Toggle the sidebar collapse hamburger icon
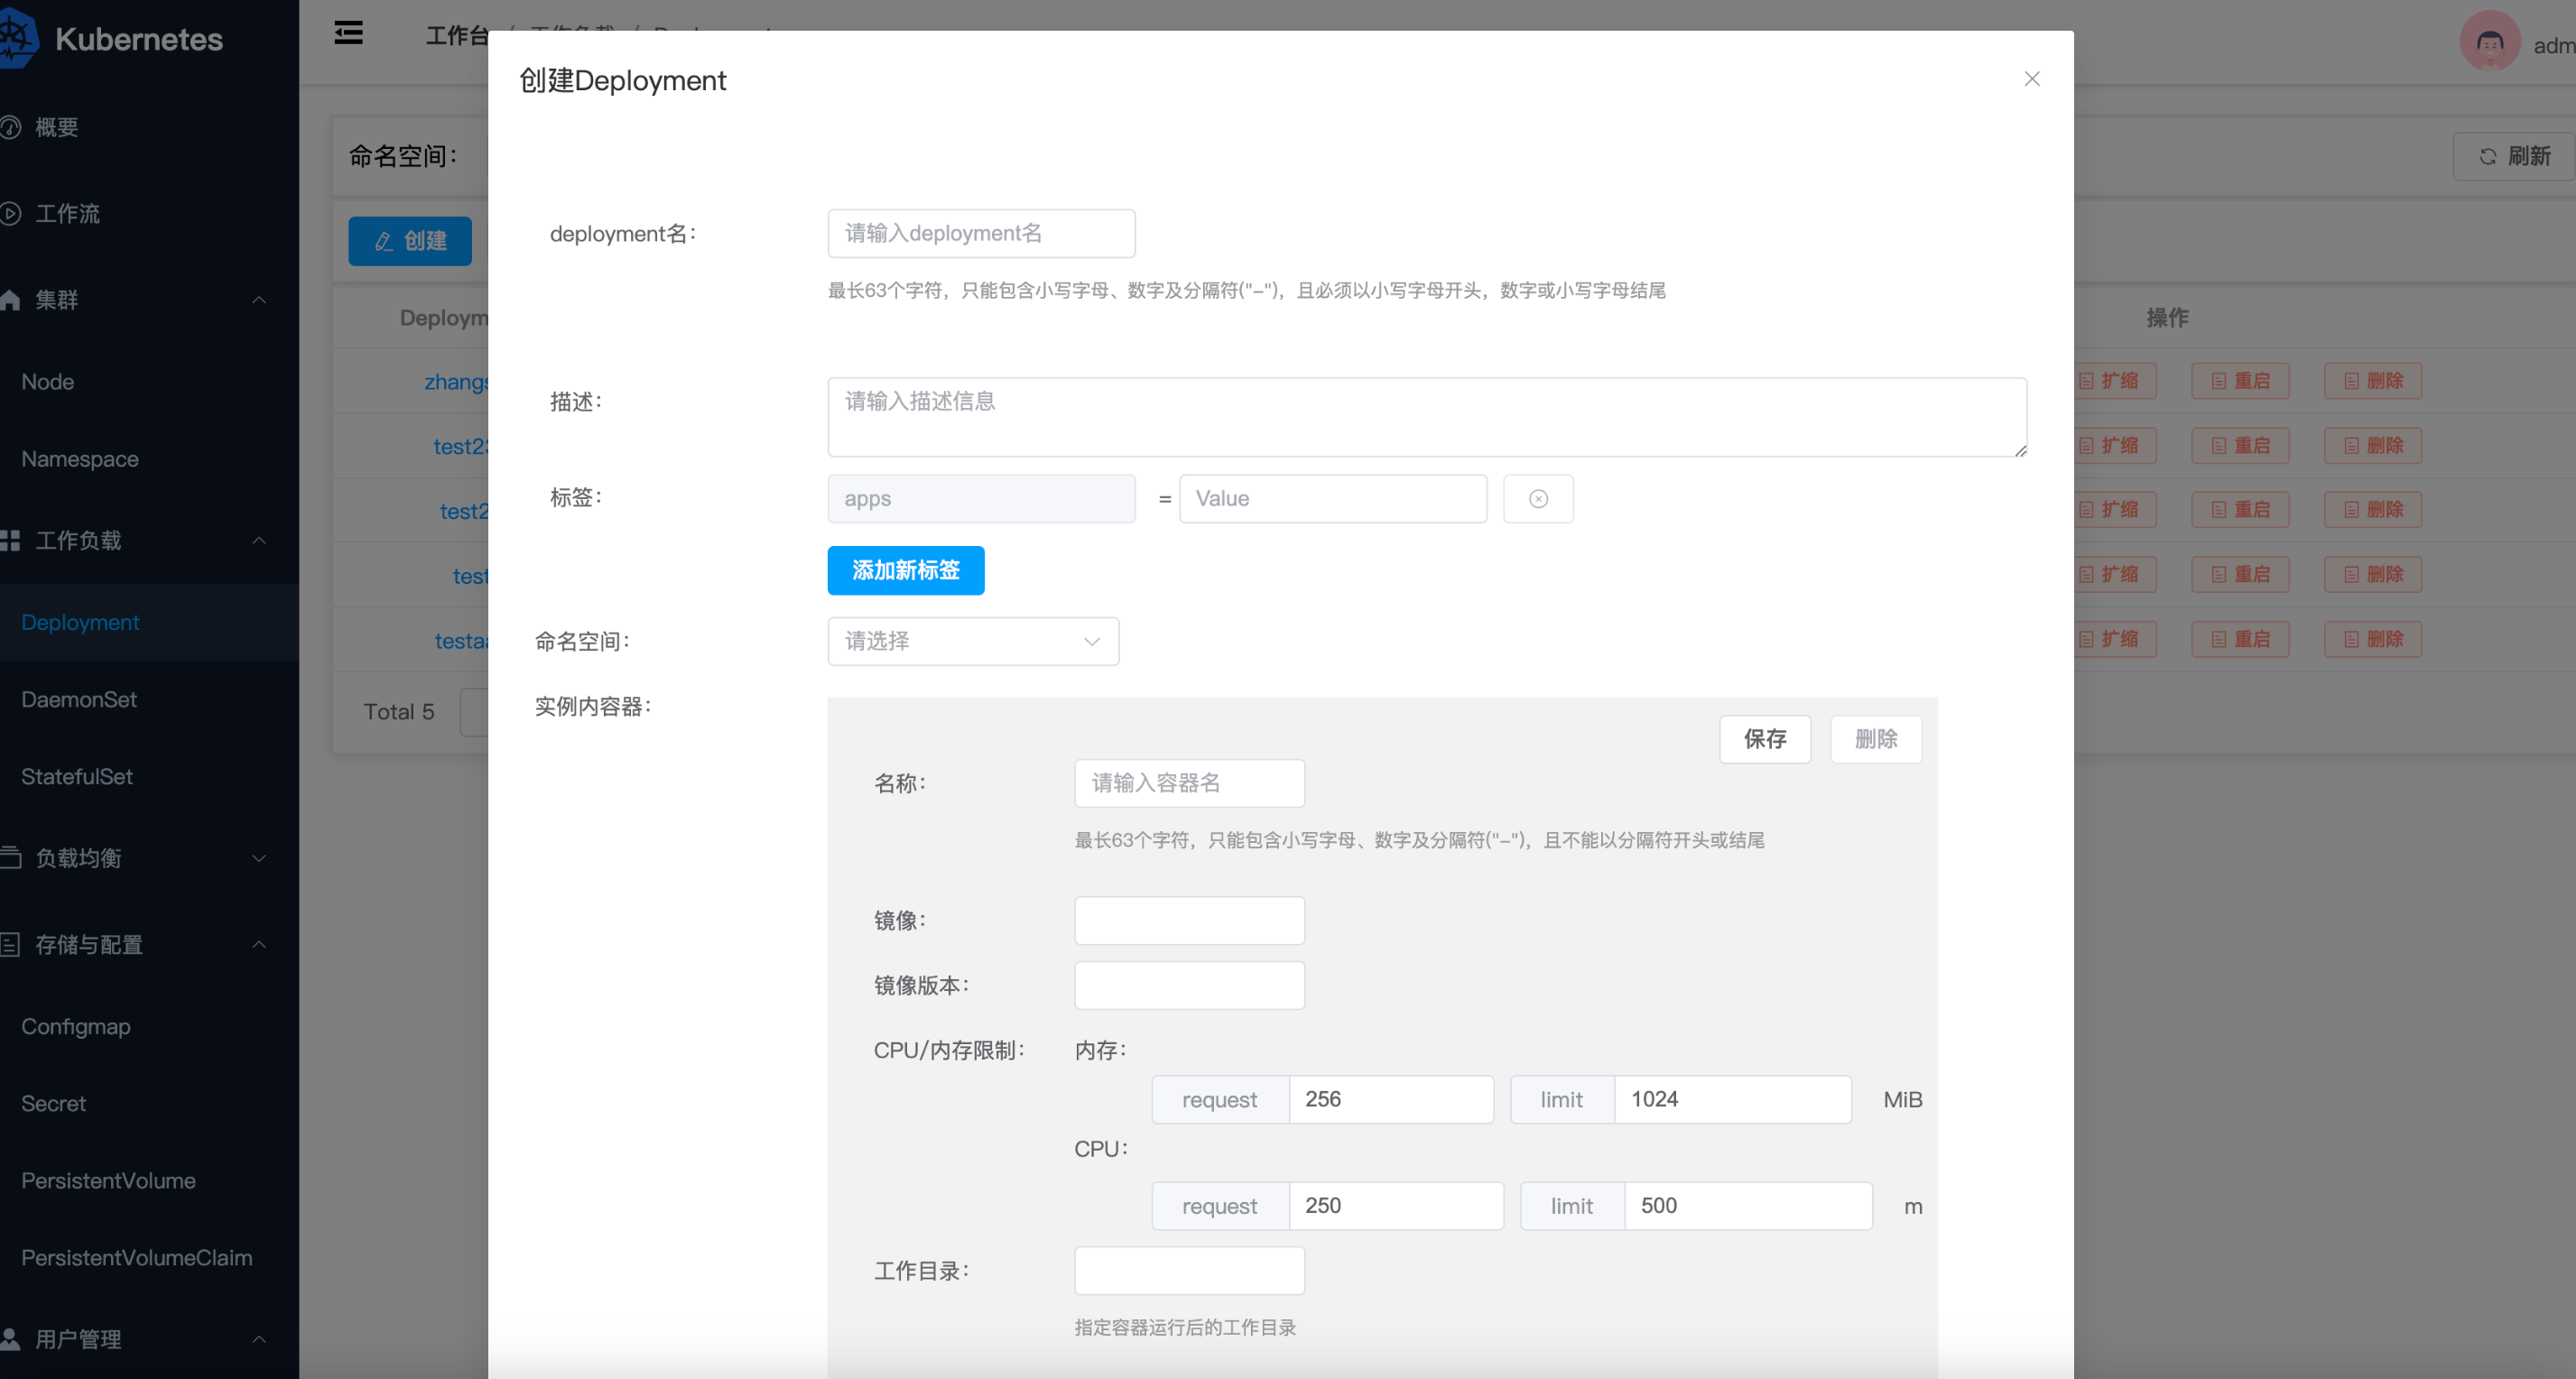 click(x=348, y=33)
